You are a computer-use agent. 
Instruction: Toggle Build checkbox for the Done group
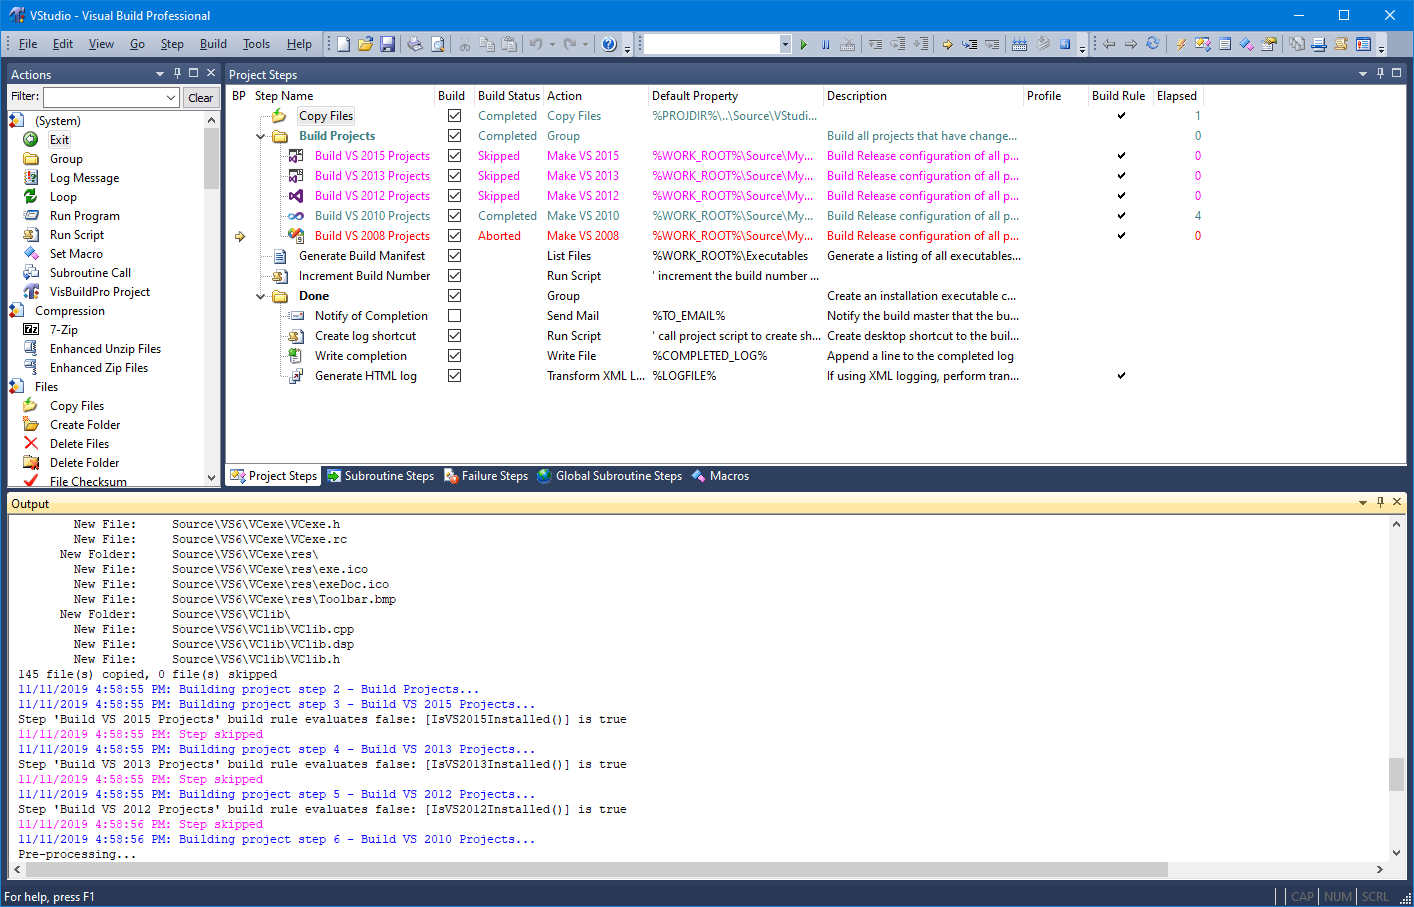click(454, 296)
